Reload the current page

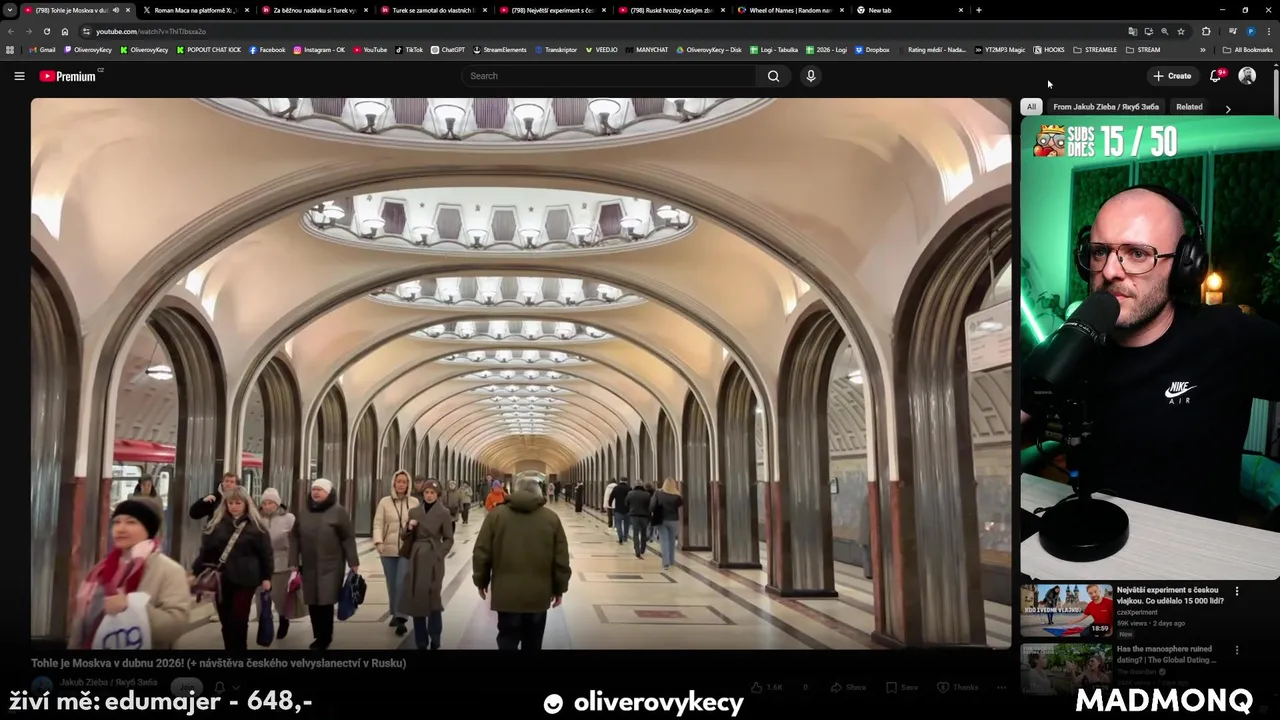click(46, 31)
